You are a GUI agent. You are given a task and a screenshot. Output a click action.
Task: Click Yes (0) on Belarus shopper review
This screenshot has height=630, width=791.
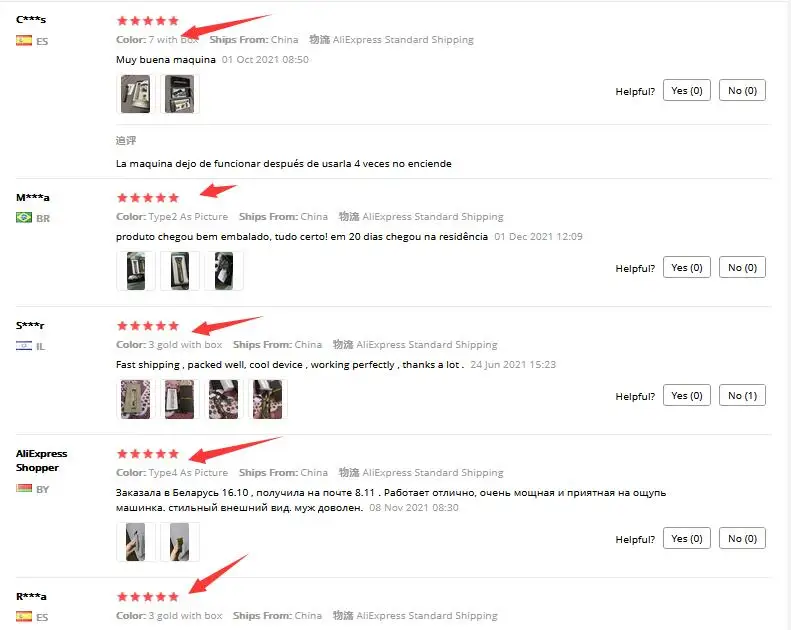687,539
